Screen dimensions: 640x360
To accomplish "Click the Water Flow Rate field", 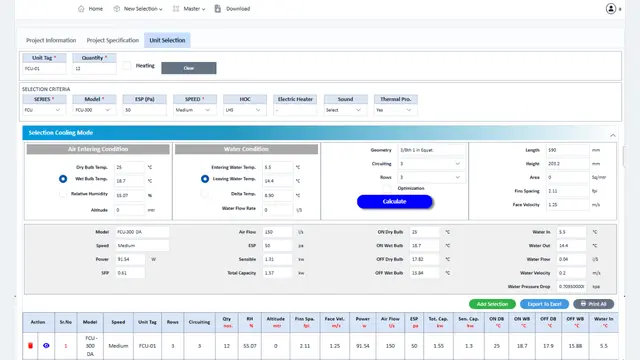I will [x=278, y=210].
